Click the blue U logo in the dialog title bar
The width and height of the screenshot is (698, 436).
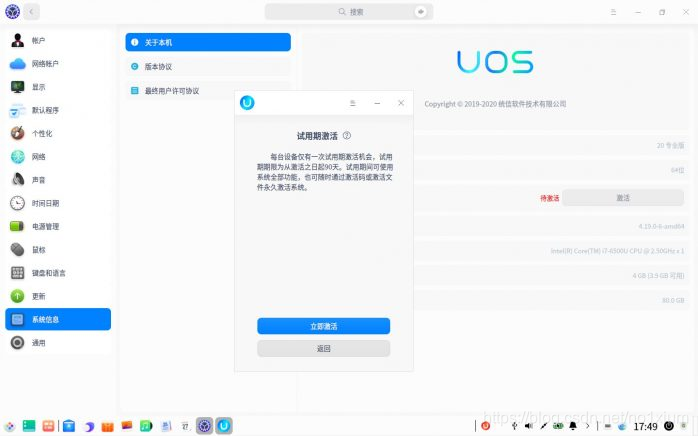click(x=247, y=103)
